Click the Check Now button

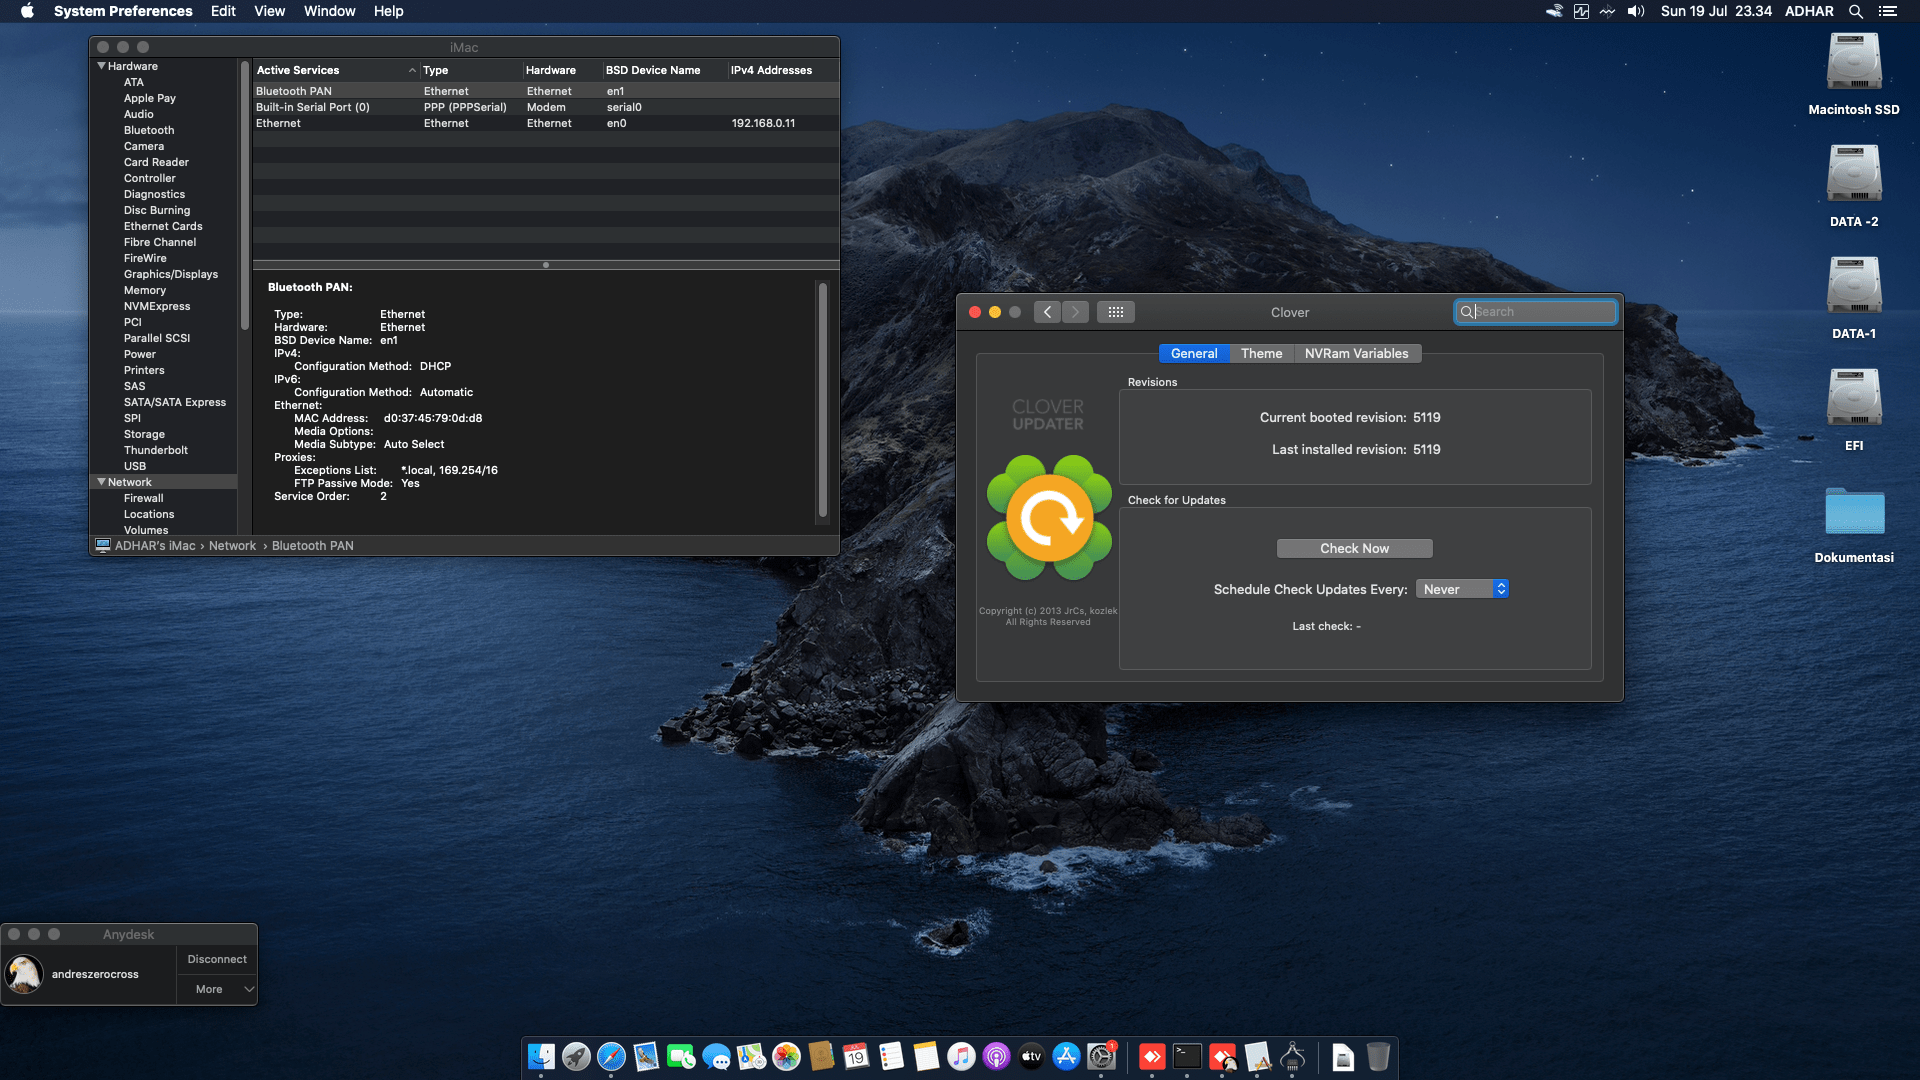click(1354, 548)
